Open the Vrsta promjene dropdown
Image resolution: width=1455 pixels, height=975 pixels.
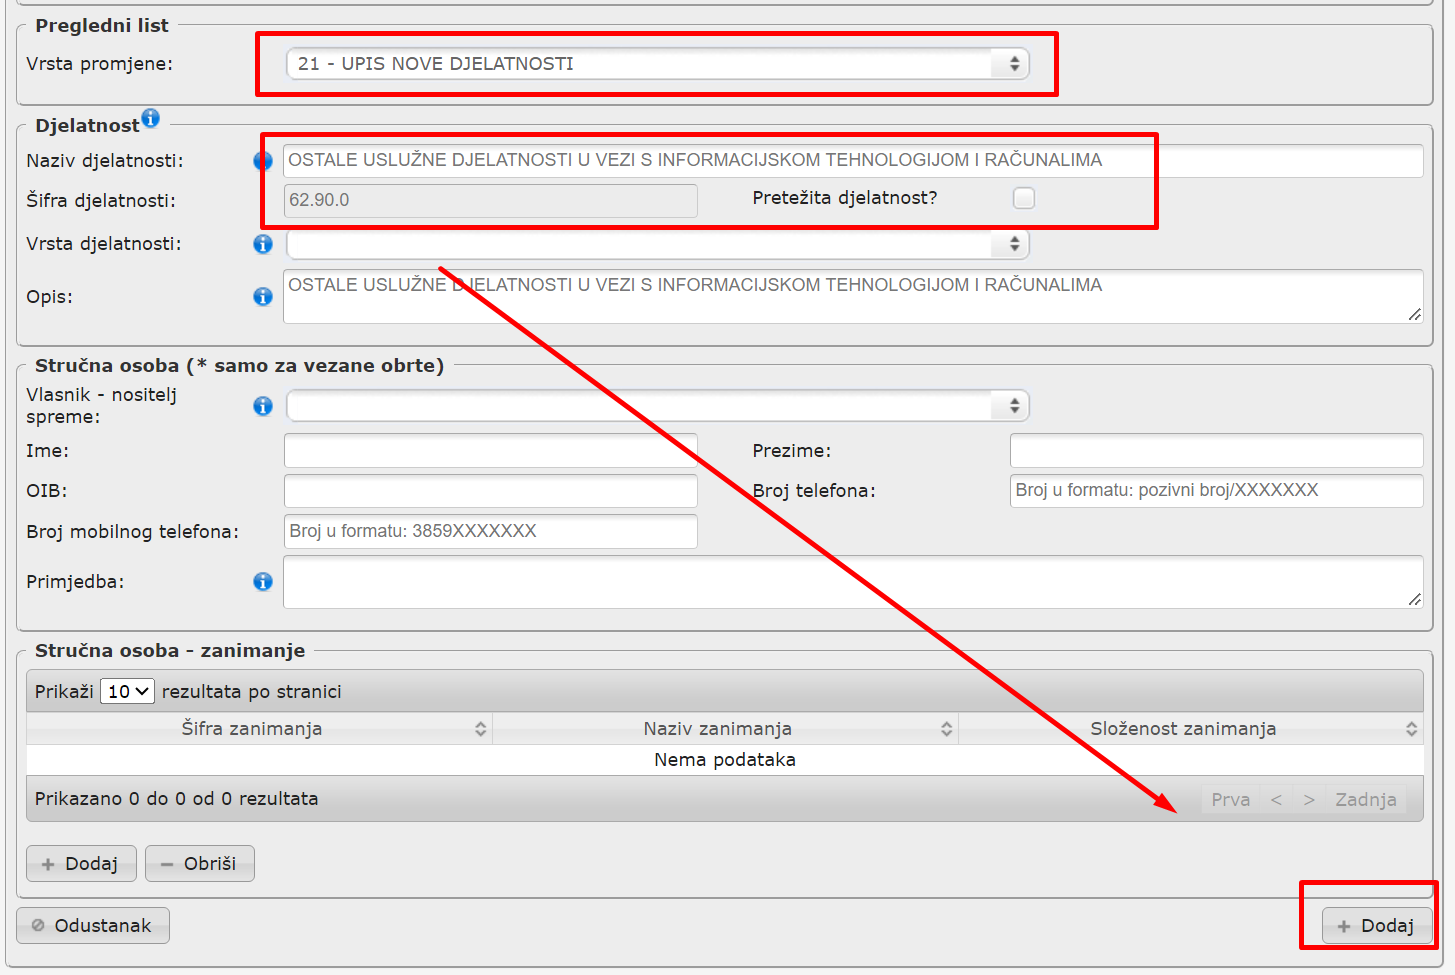tap(657, 64)
